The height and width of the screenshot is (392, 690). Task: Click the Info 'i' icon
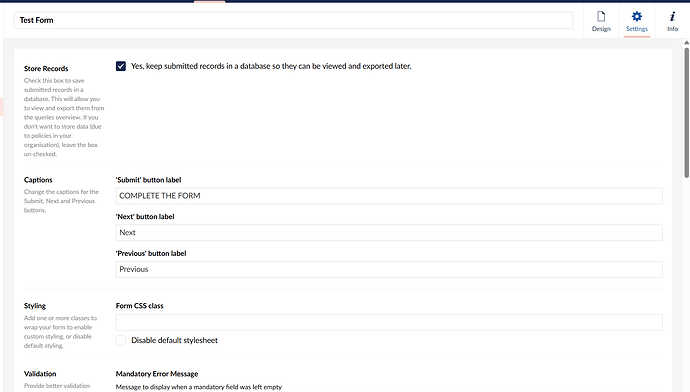click(672, 16)
